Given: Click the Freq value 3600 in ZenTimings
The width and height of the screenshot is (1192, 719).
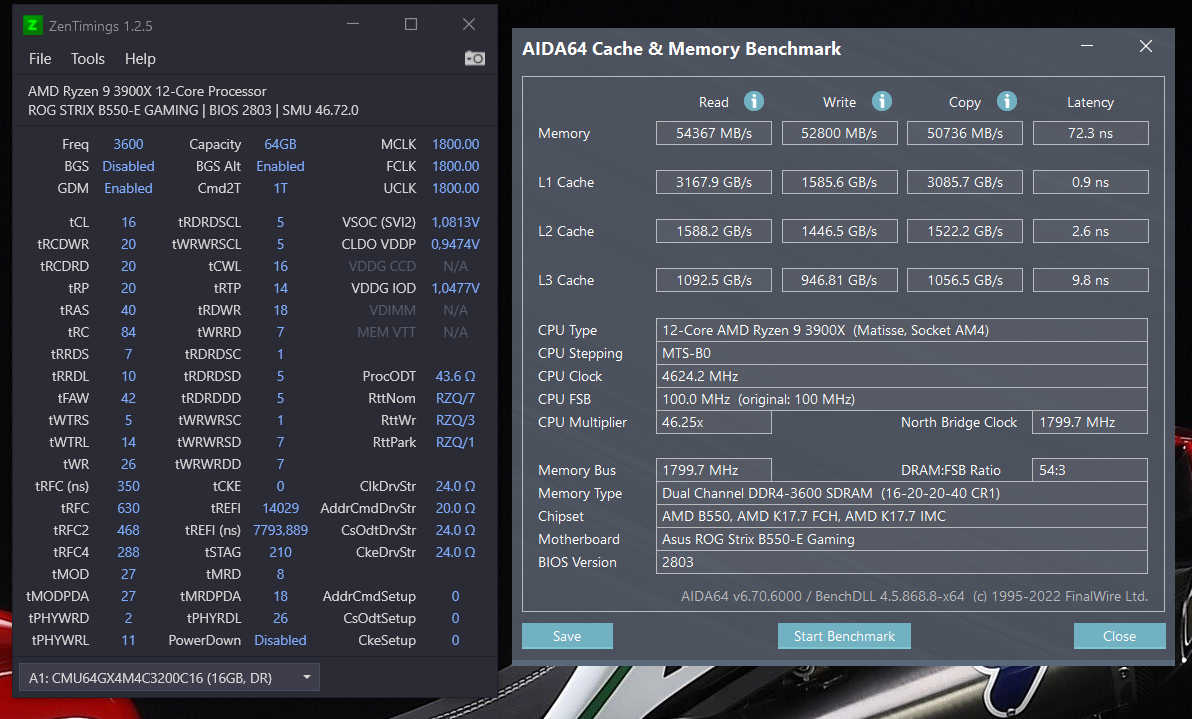Looking at the screenshot, I should 128,144.
